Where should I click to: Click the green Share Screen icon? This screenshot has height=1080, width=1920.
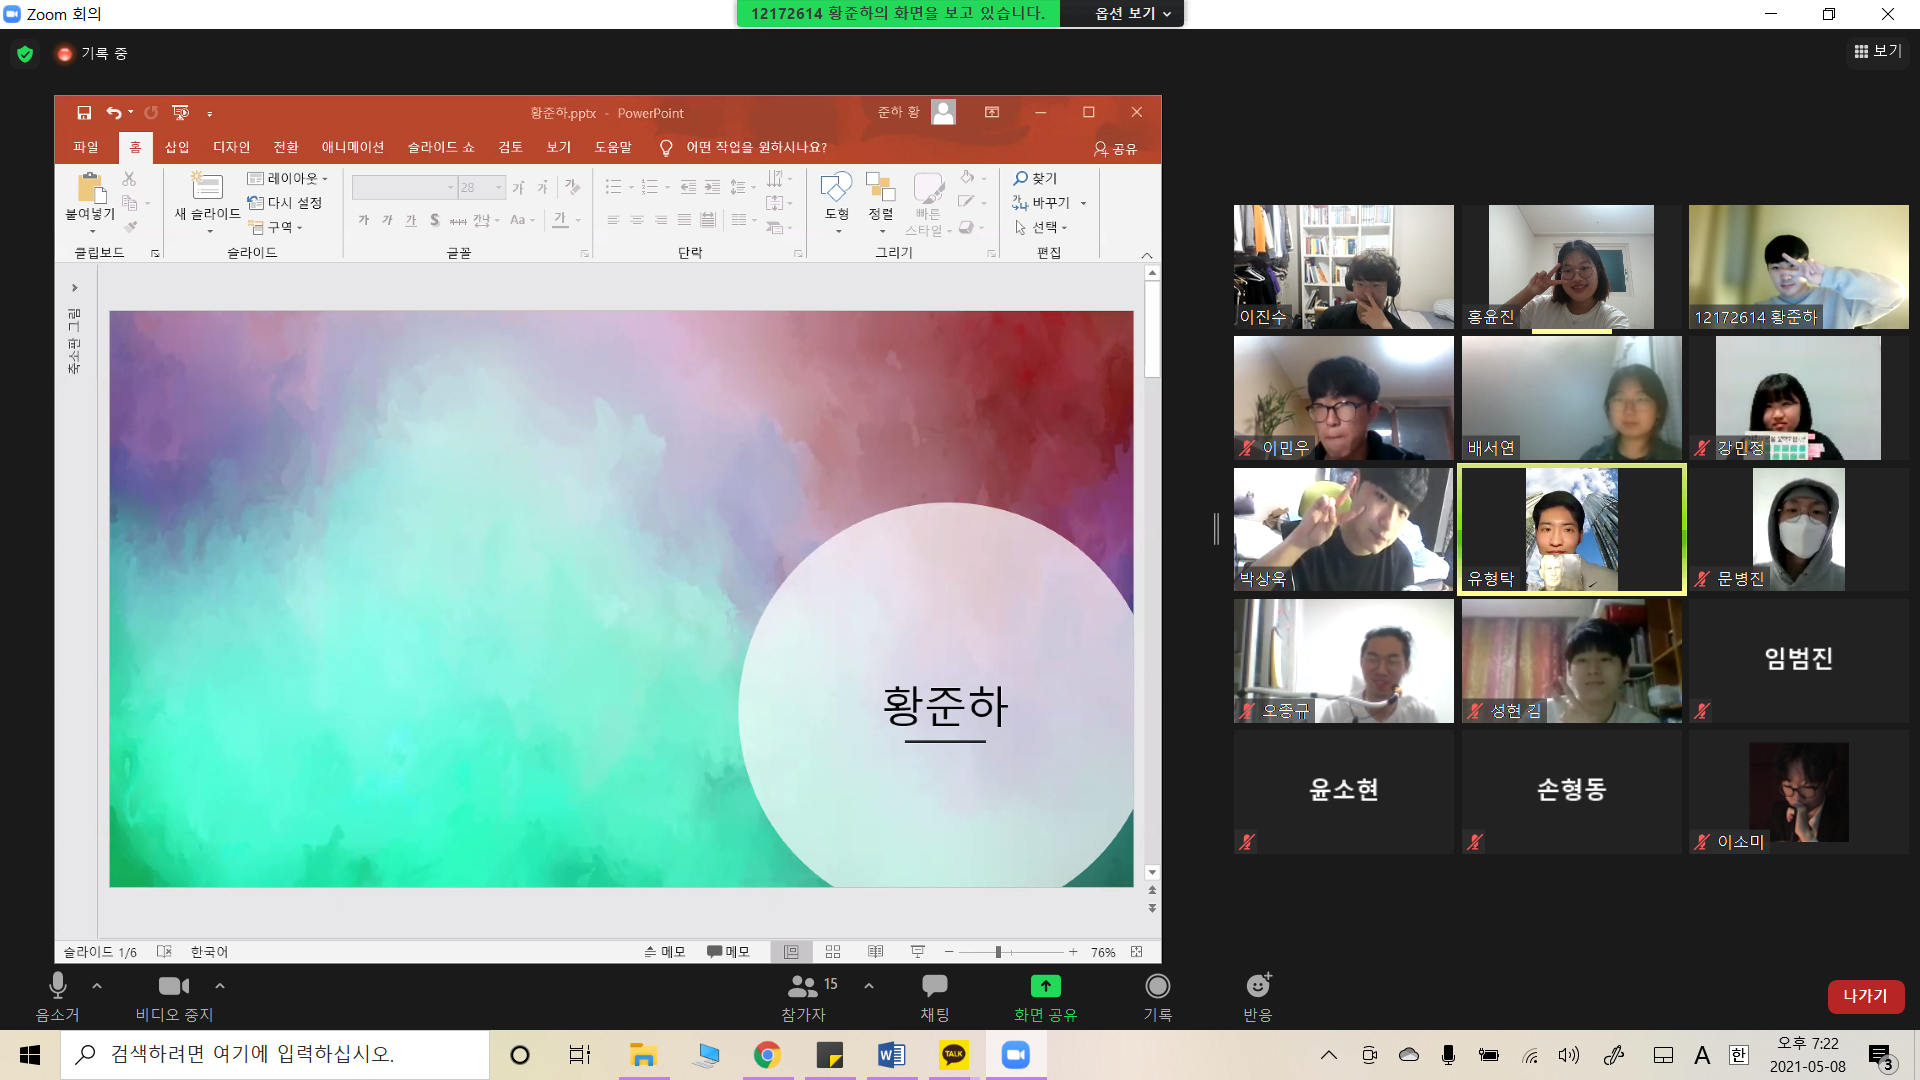click(1045, 987)
